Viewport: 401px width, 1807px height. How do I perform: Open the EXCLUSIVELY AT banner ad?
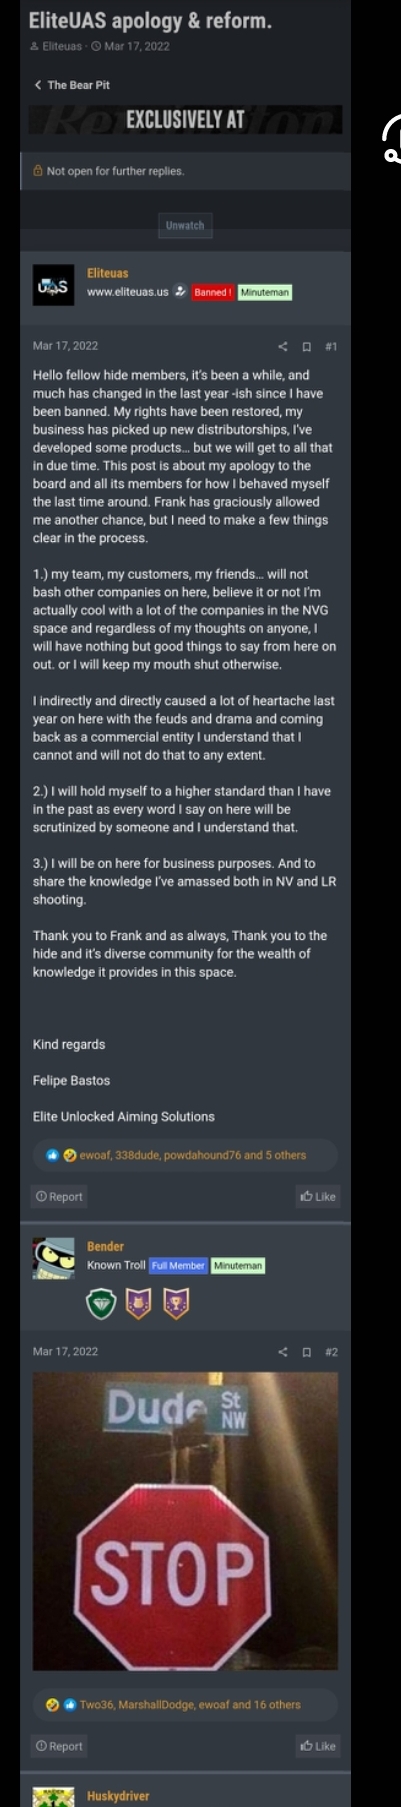pyautogui.click(x=185, y=120)
